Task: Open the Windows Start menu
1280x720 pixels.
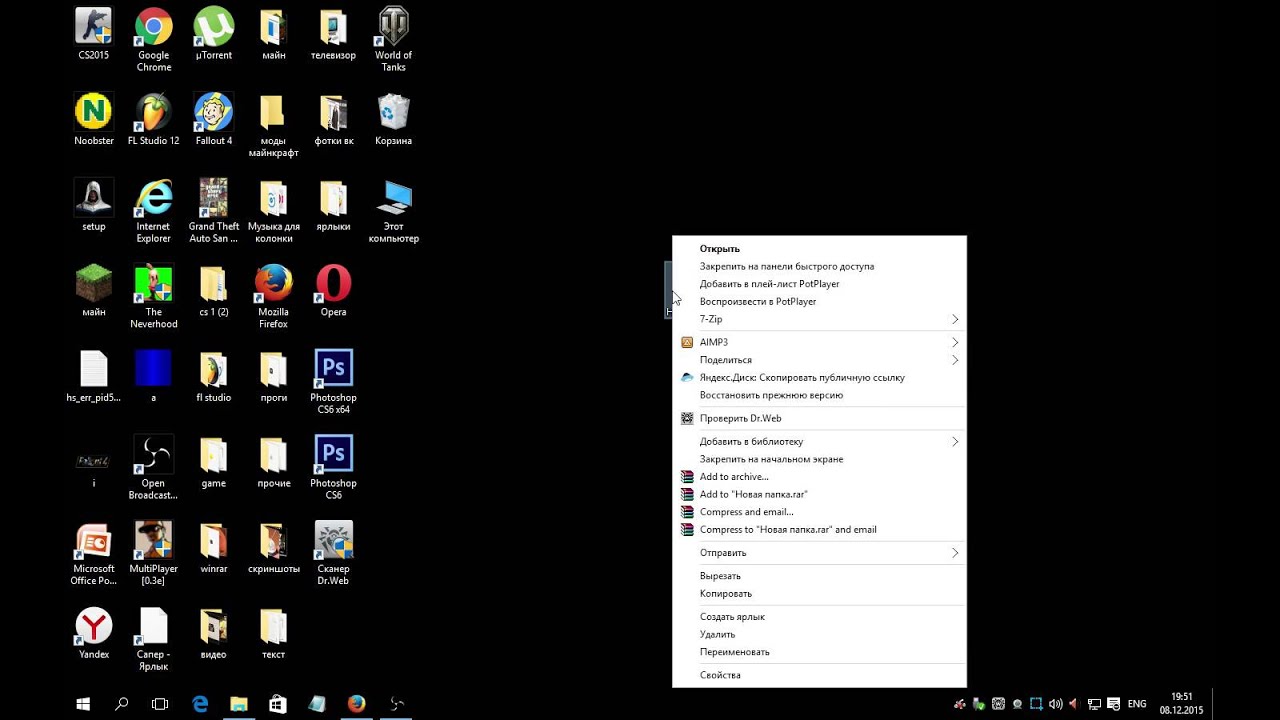Action: coord(83,704)
